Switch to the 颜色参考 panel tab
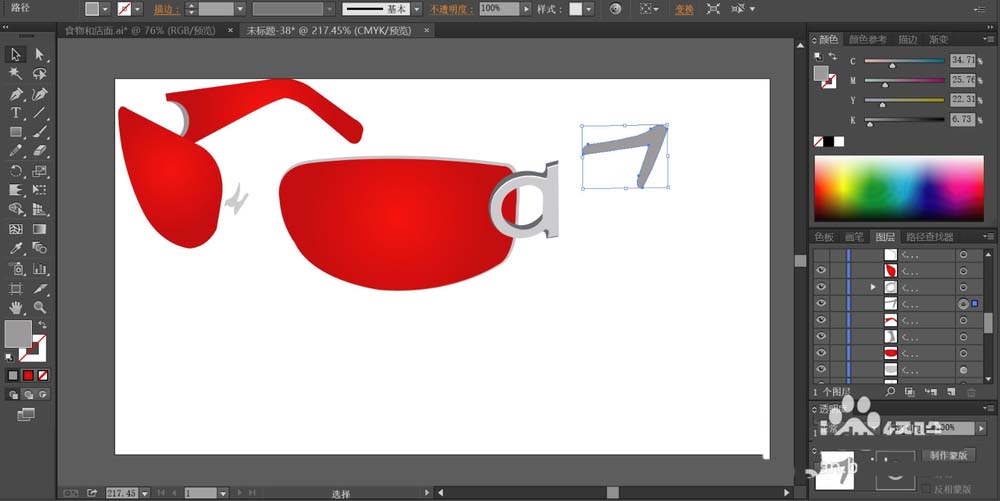The width and height of the screenshot is (1000, 501). tap(867, 40)
